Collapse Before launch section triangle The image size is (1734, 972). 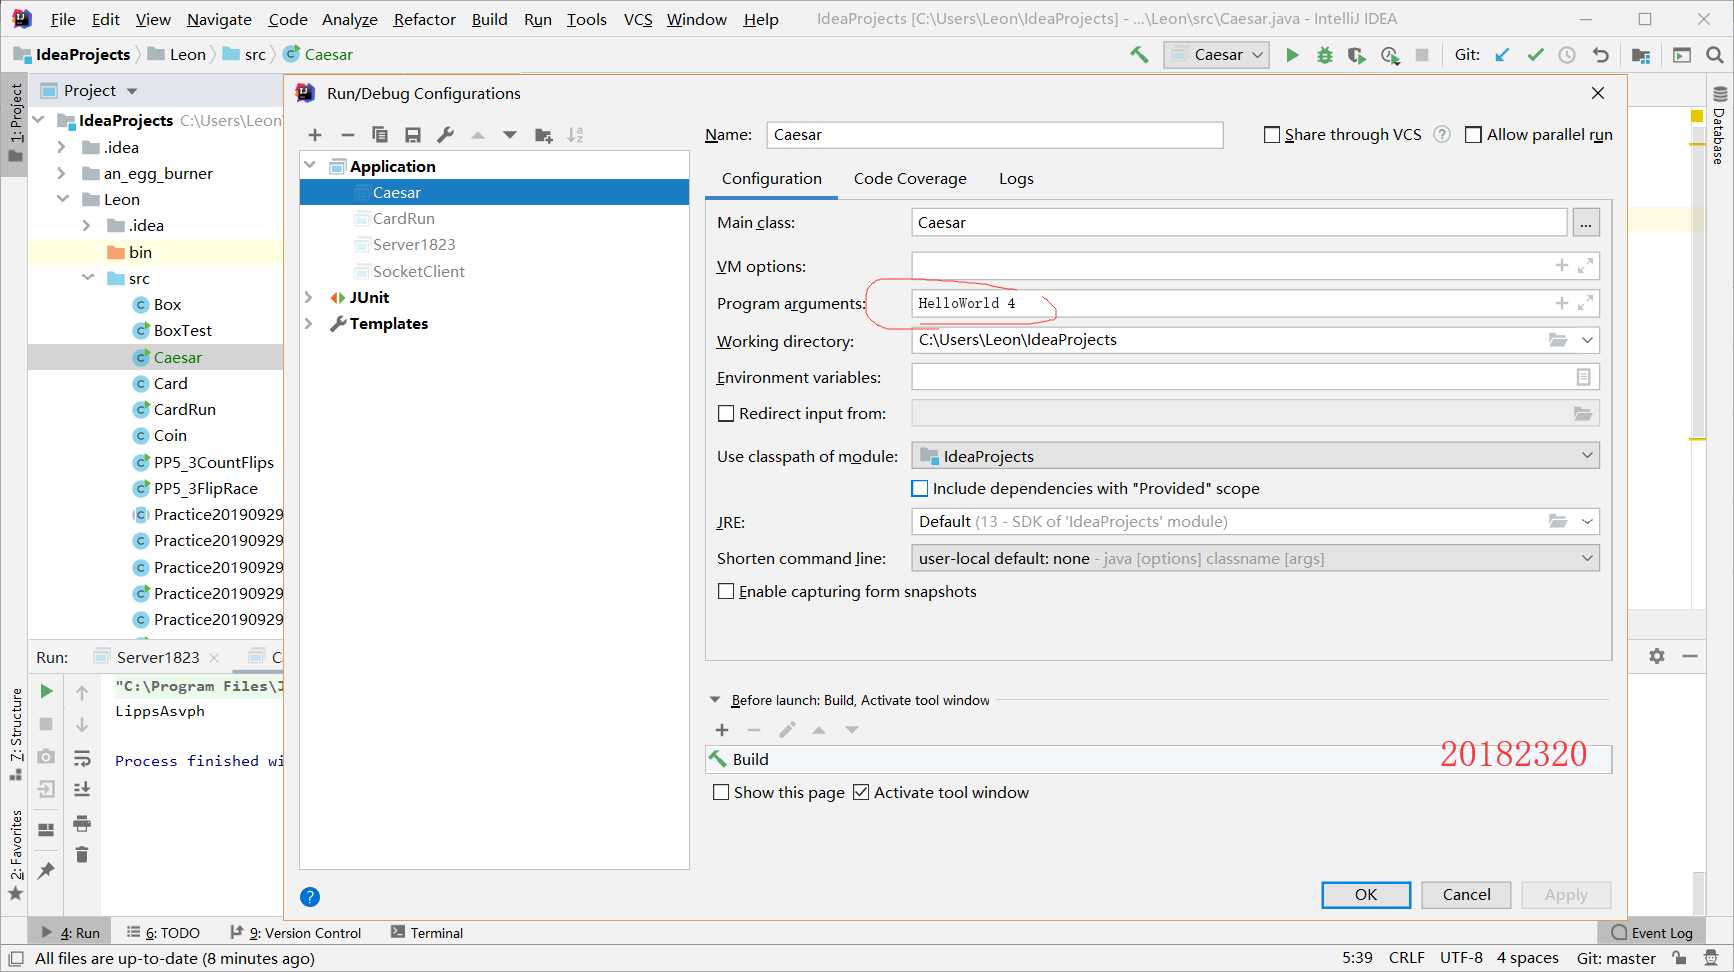coord(714,700)
